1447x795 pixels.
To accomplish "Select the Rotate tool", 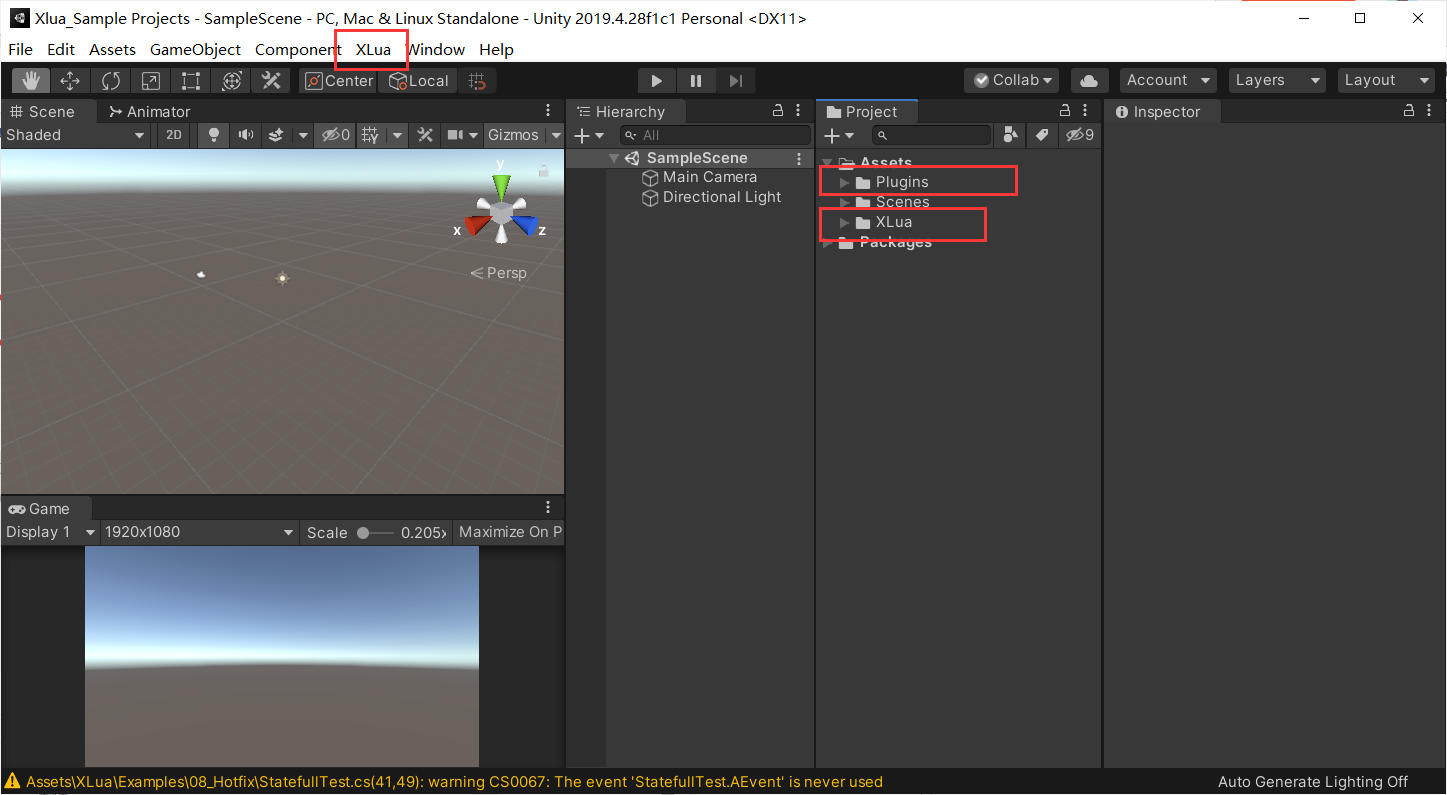I will 110,80.
